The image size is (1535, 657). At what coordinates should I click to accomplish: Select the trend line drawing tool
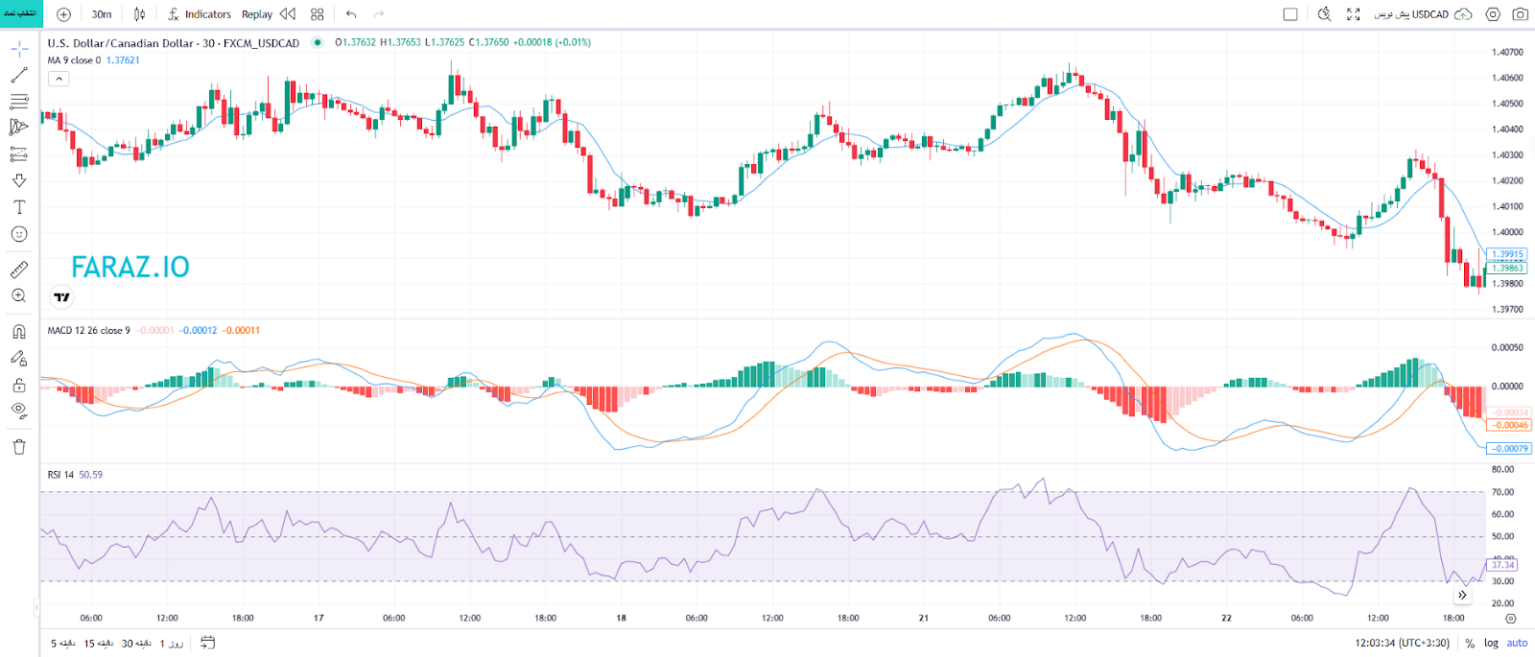(19, 75)
